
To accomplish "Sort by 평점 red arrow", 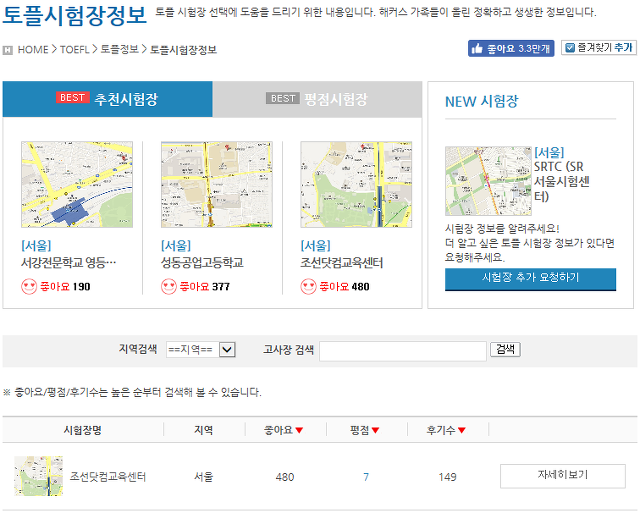I will pos(376,430).
